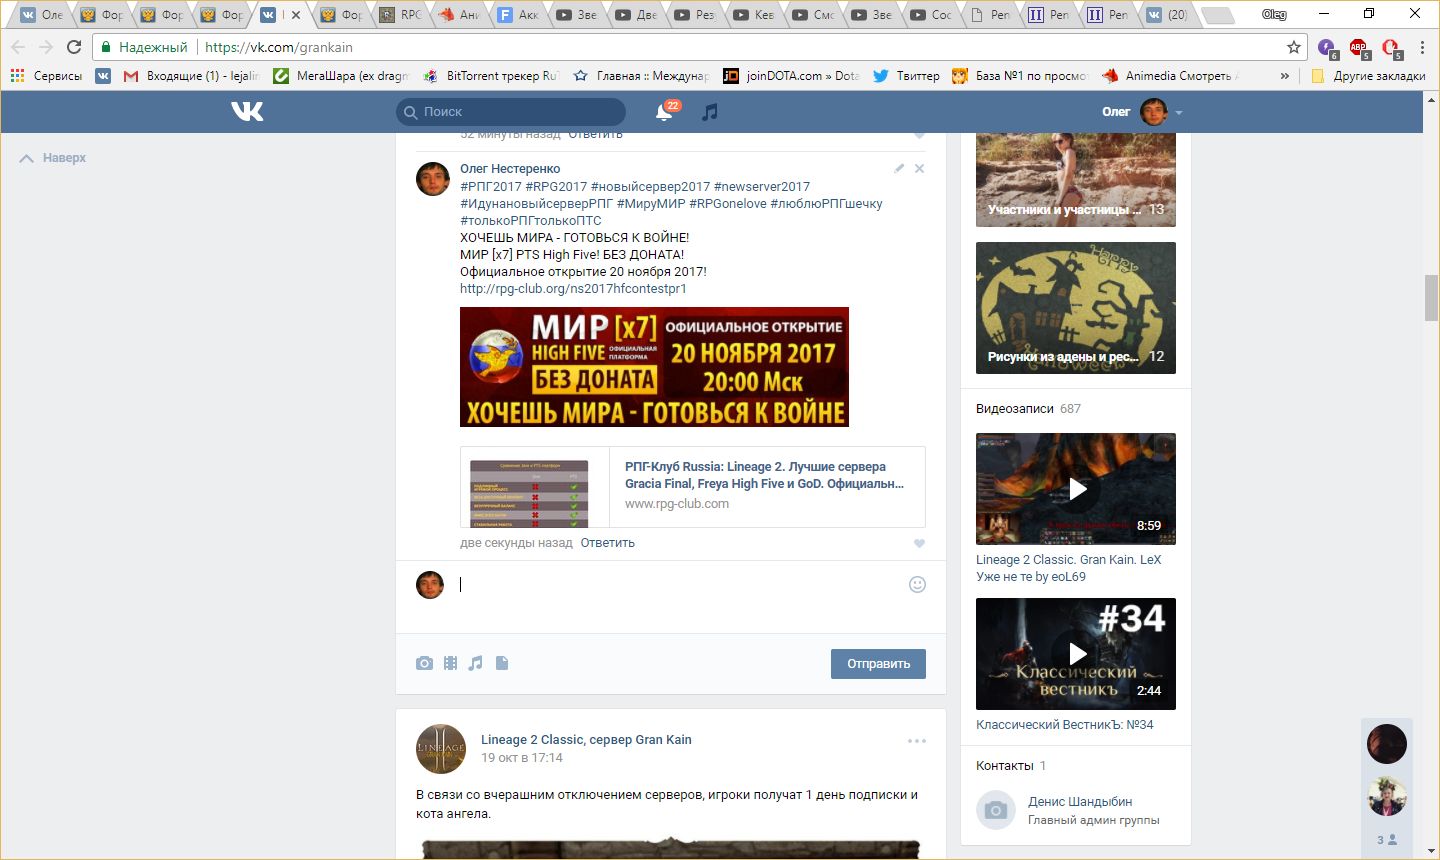Screen dimensions: 1440x860
Task: Bookmark this page with the star icon
Action: [x=1293, y=47]
